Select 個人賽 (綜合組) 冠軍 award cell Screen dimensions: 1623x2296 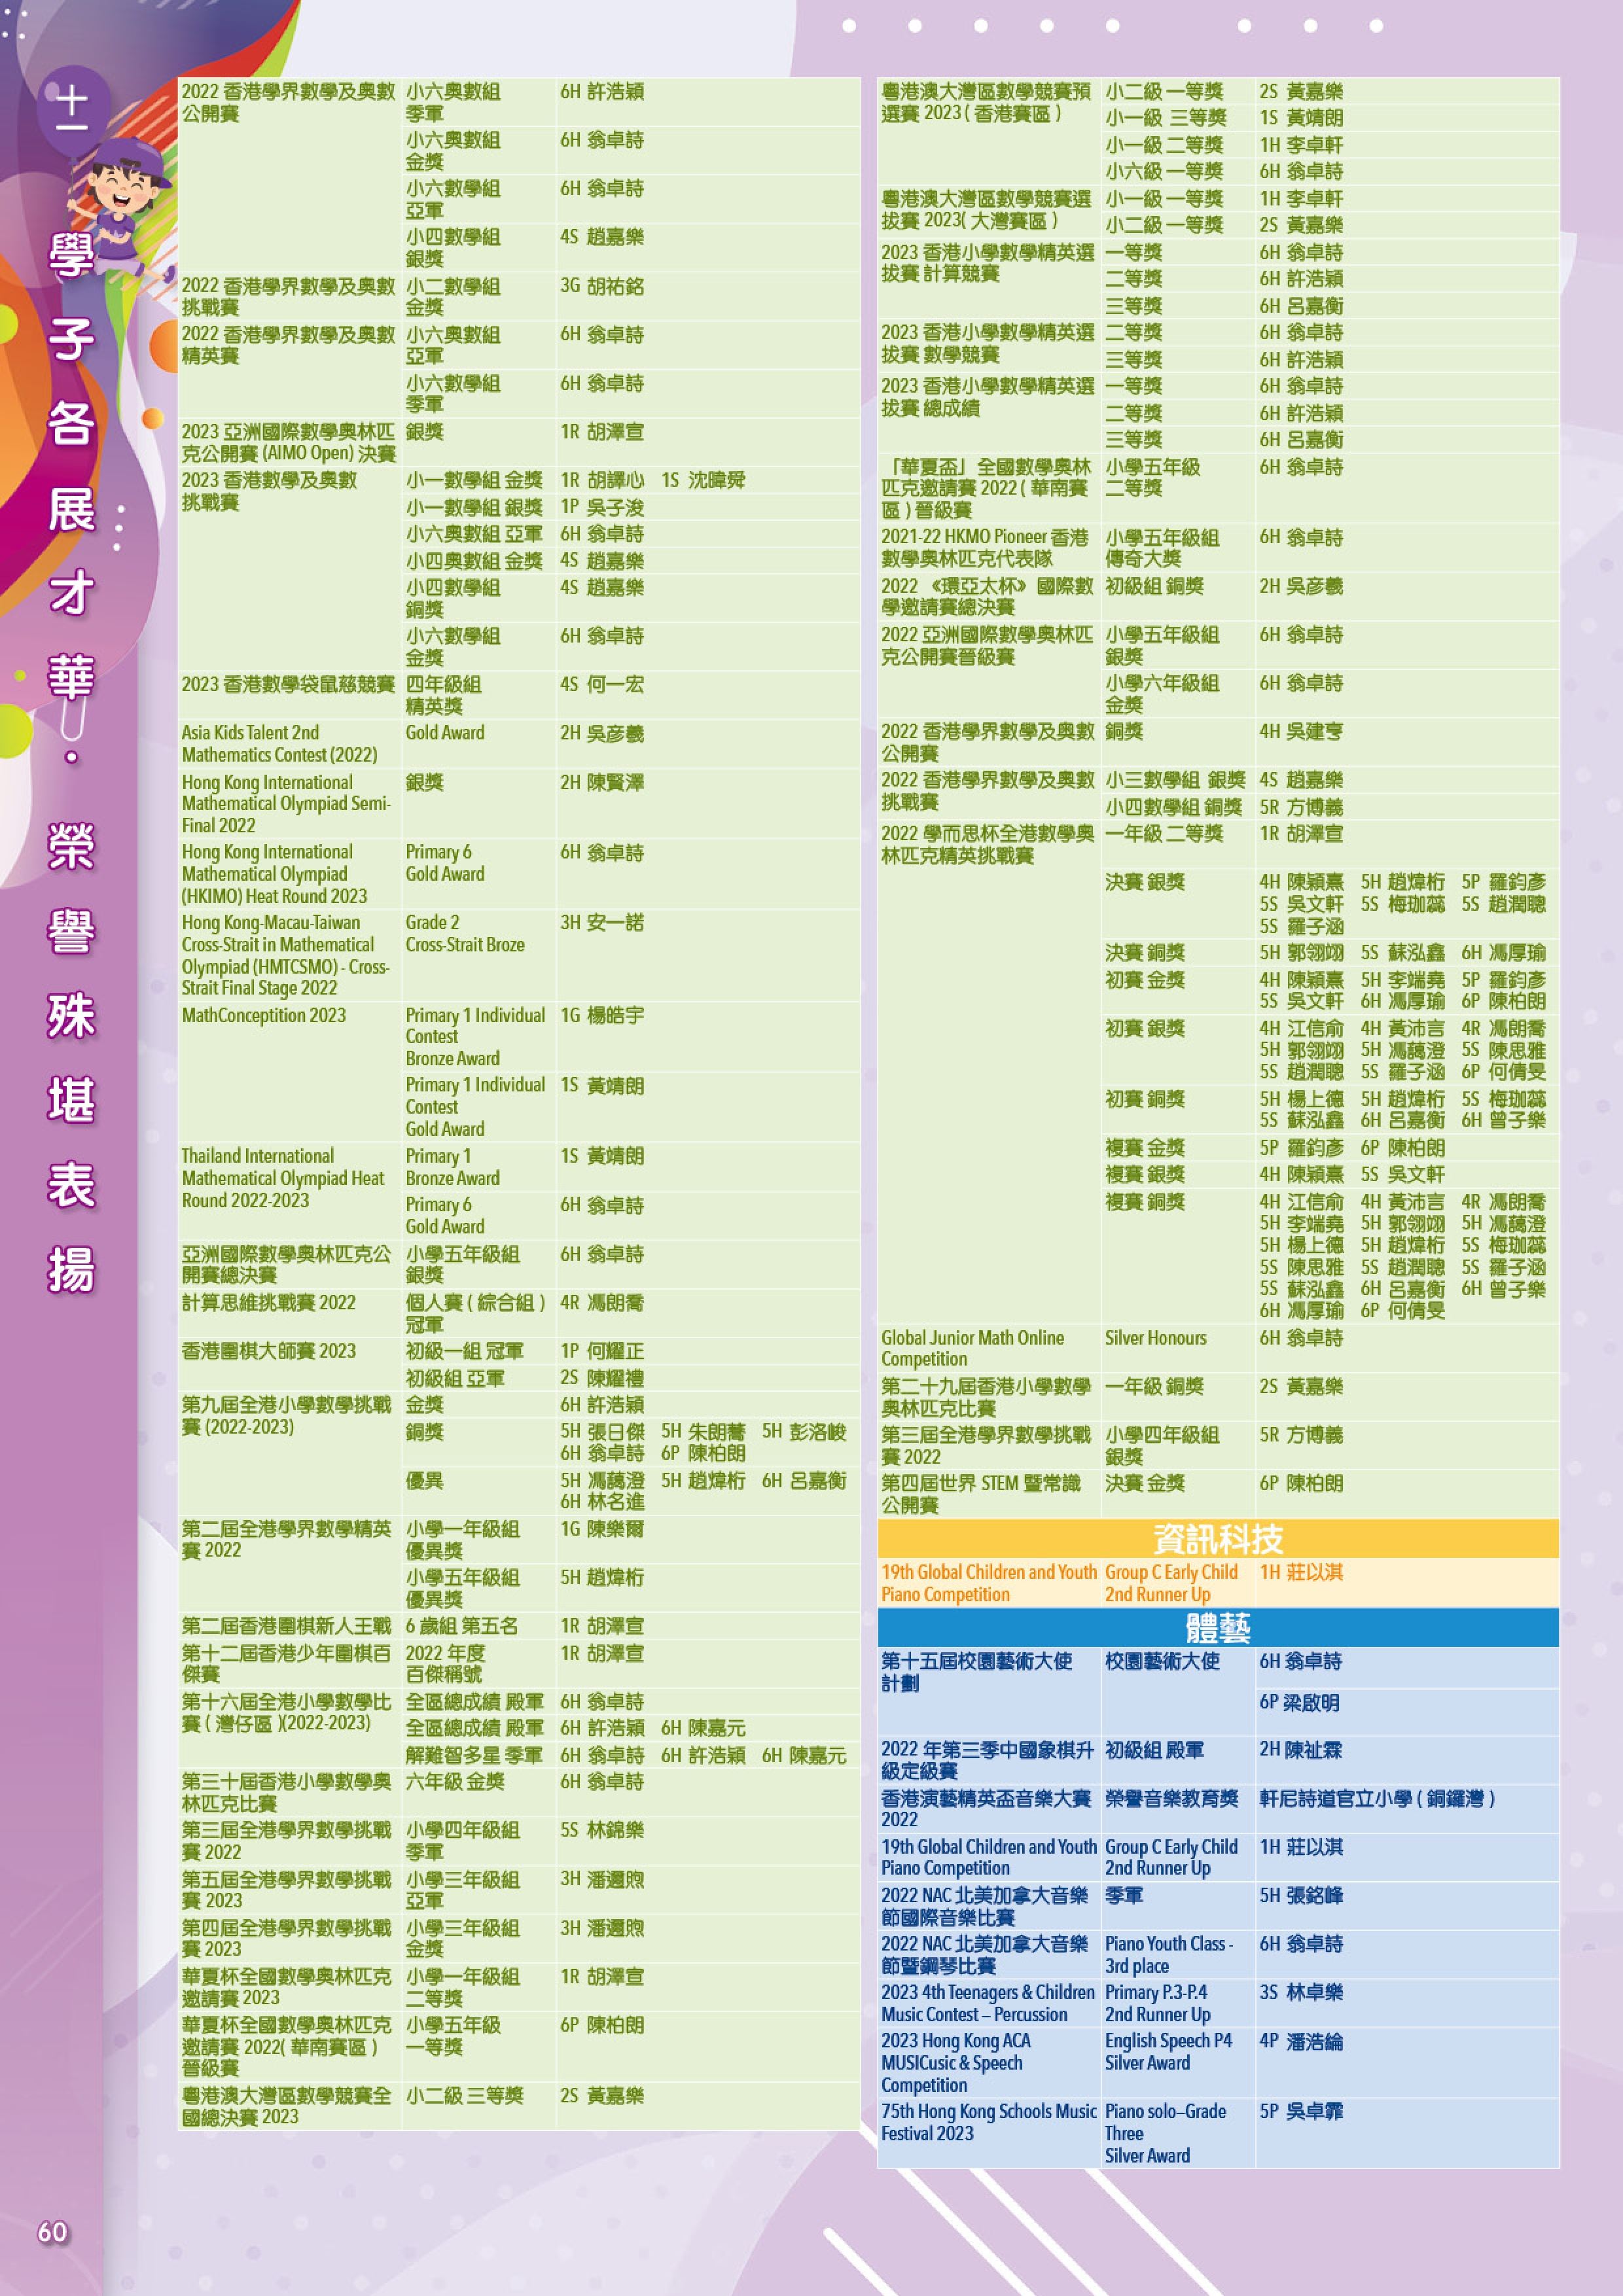[x=475, y=1314]
